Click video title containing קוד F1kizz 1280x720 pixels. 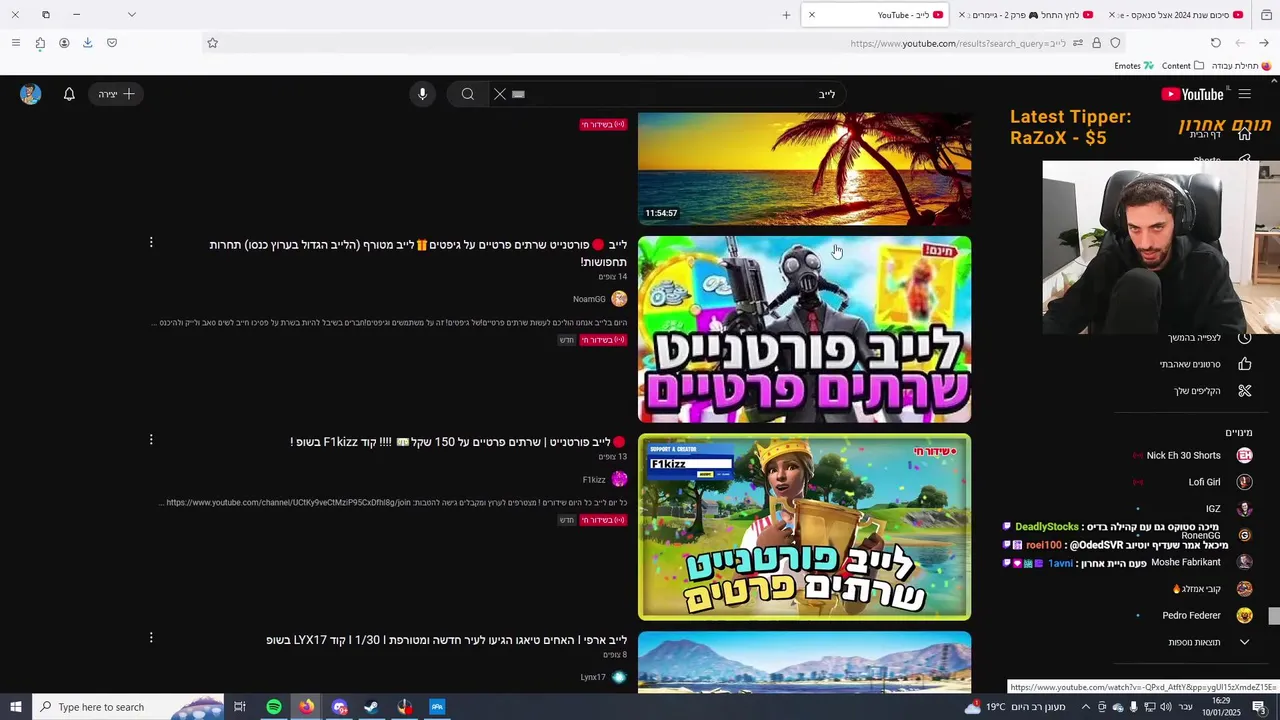459,442
